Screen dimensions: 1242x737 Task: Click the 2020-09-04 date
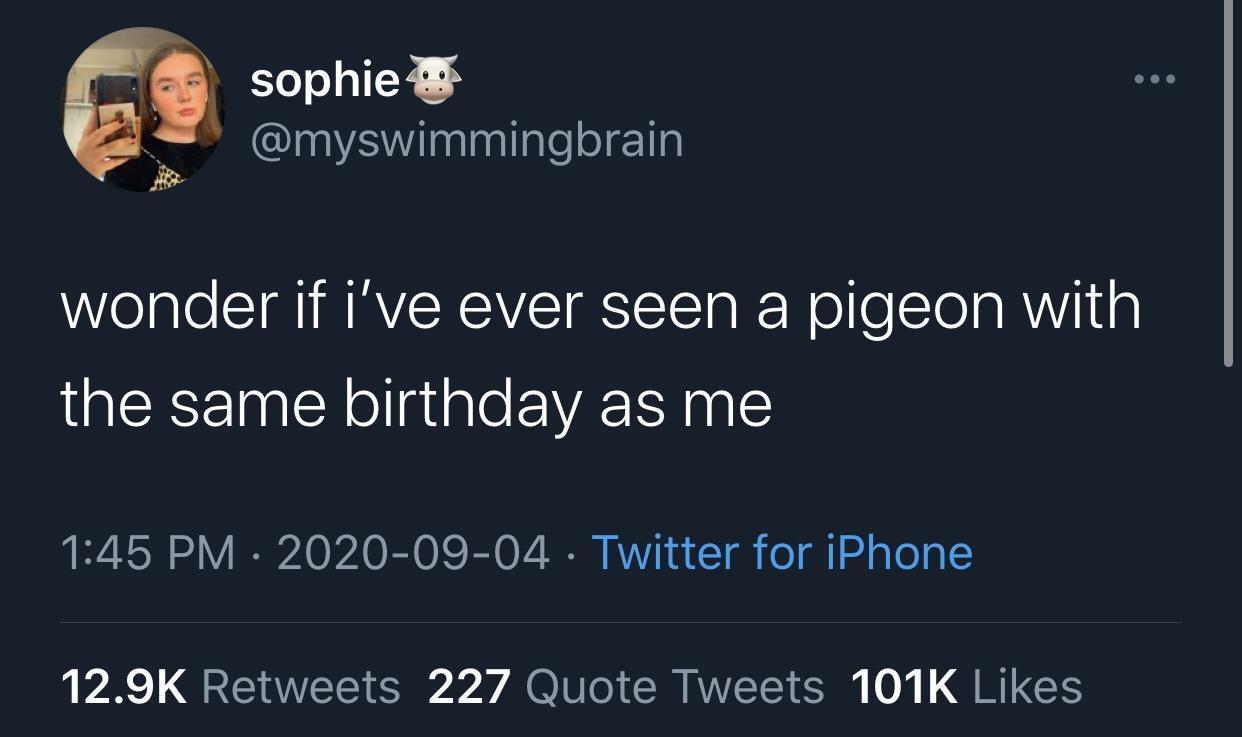(x=412, y=552)
